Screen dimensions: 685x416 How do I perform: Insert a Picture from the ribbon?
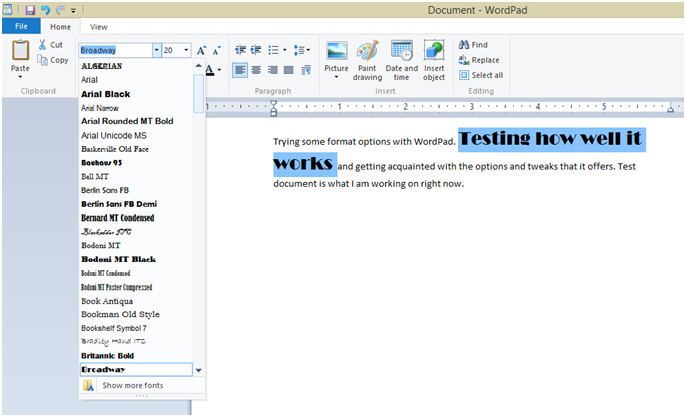click(336, 60)
